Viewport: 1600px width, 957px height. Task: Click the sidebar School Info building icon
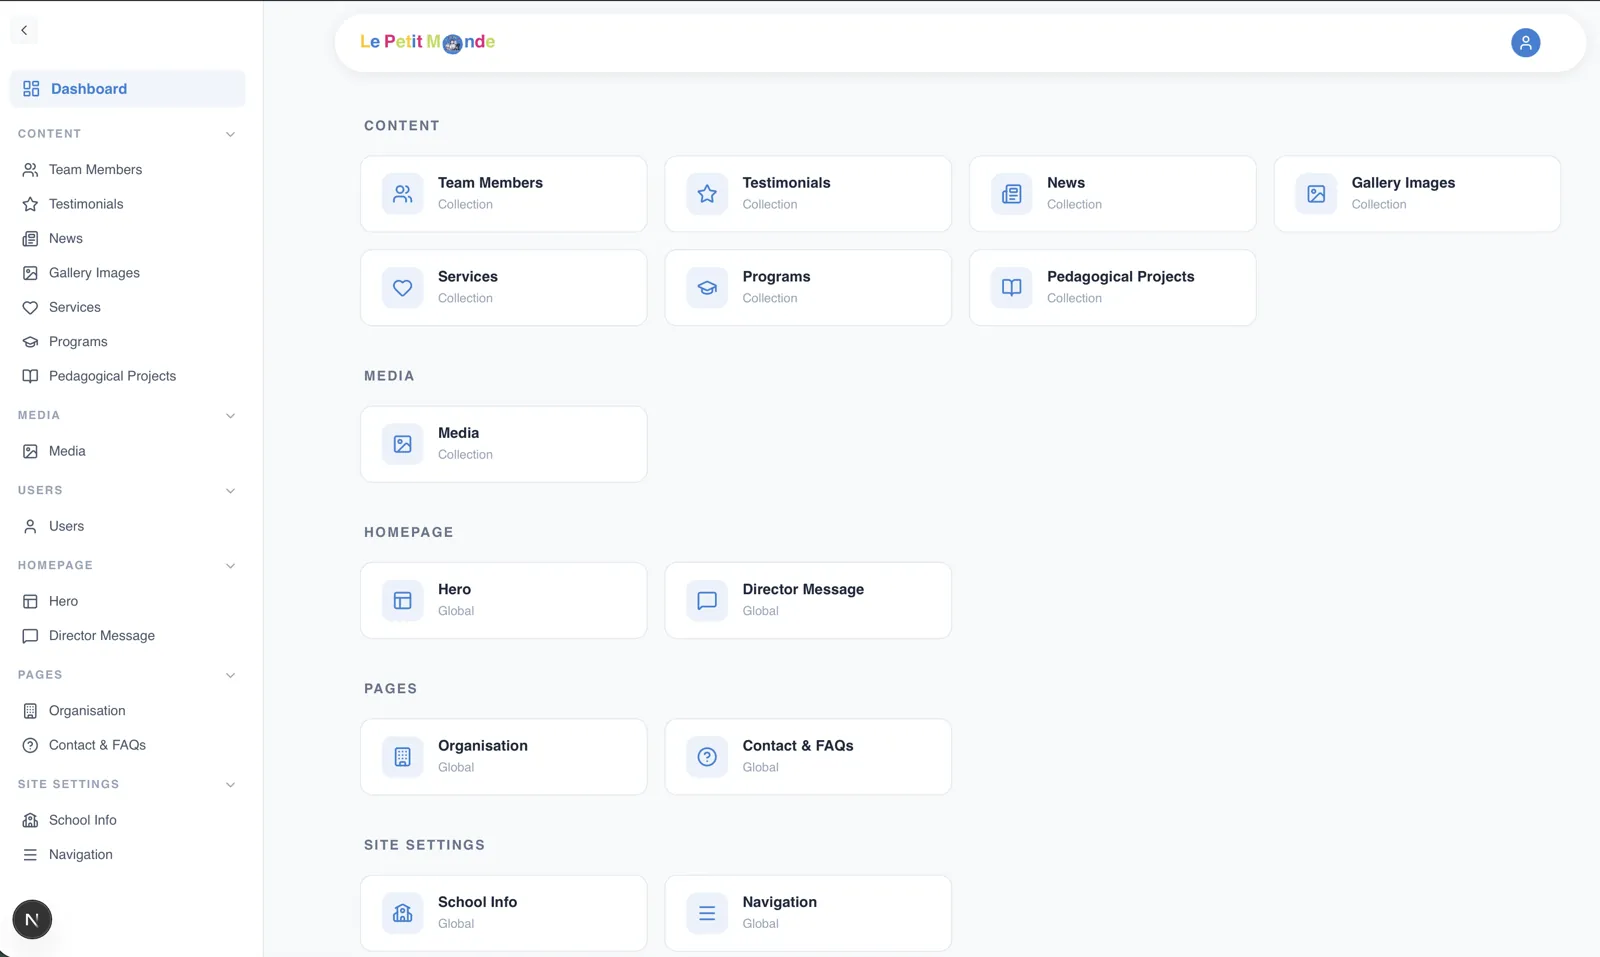point(30,820)
